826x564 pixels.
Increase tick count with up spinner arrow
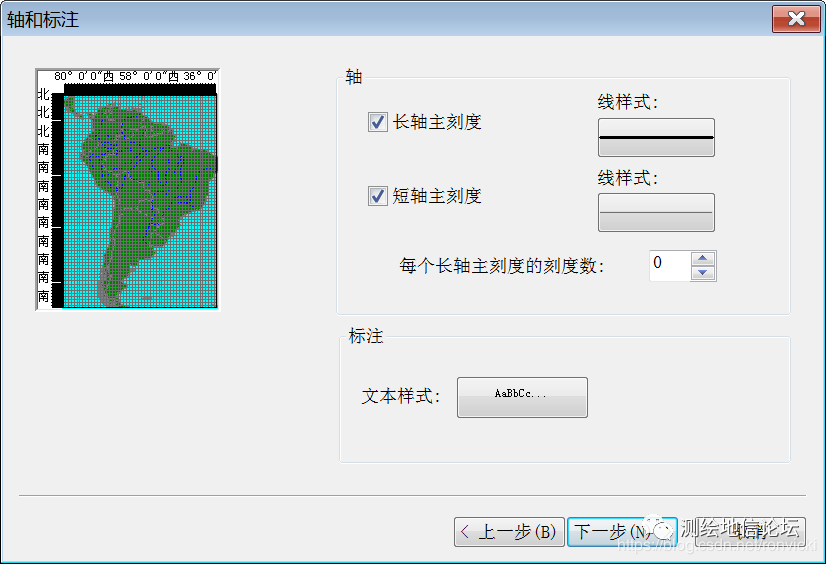click(703, 258)
